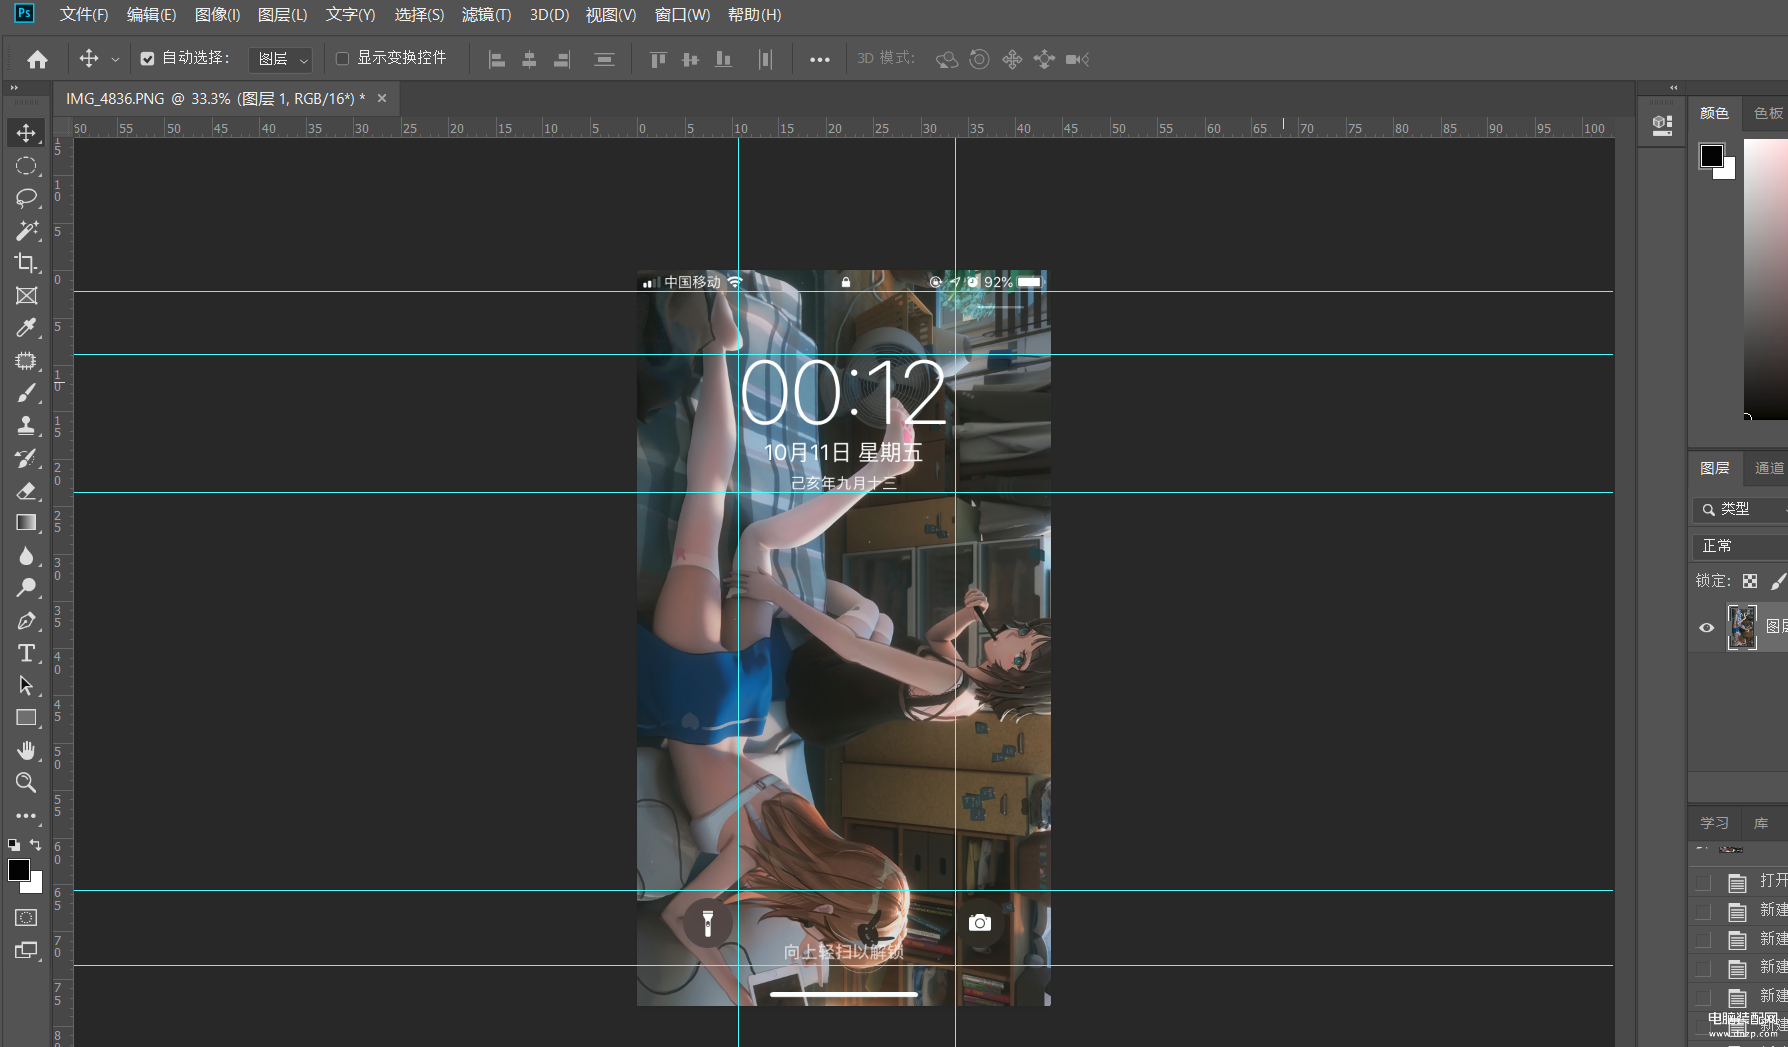Switch to the 通道 tab
Viewport: 1788px width, 1047px height.
pyautogui.click(x=1769, y=468)
